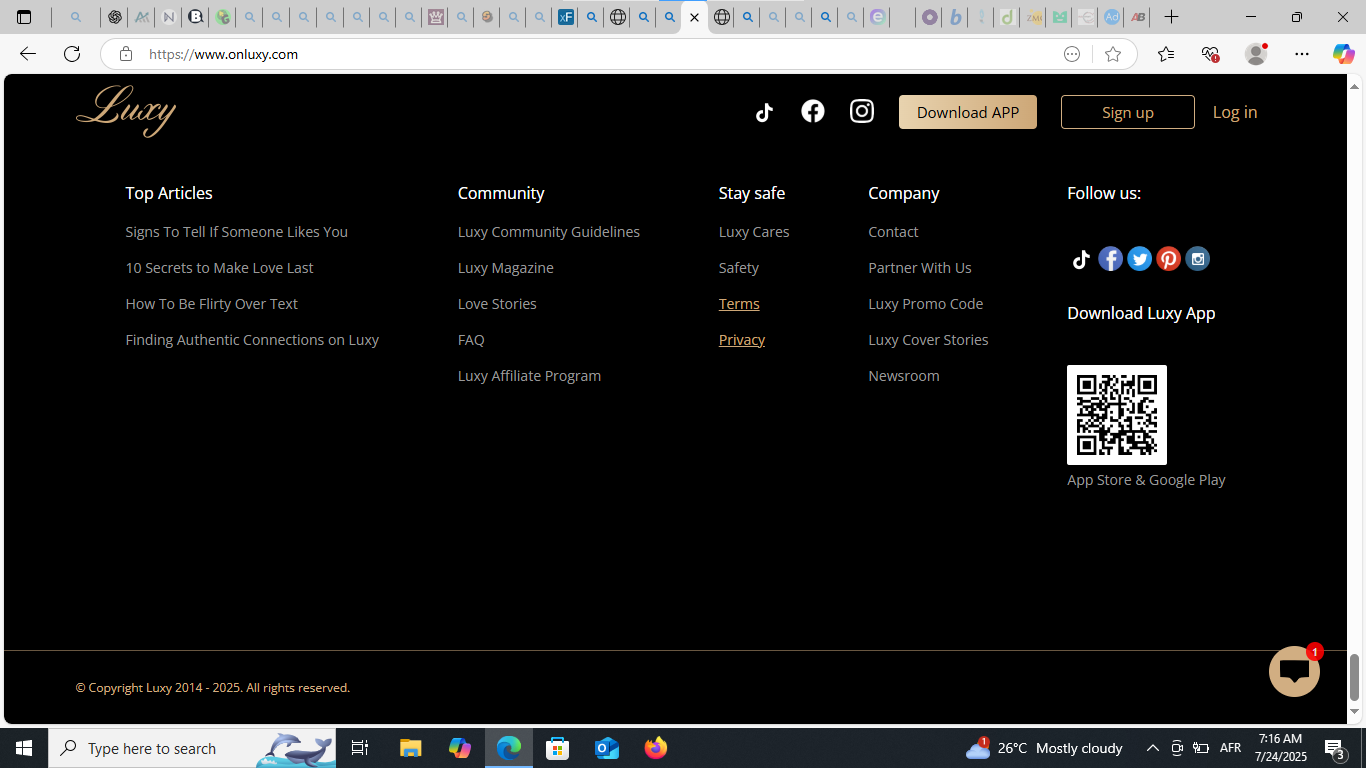Open the notification center icon

click(x=1334, y=748)
